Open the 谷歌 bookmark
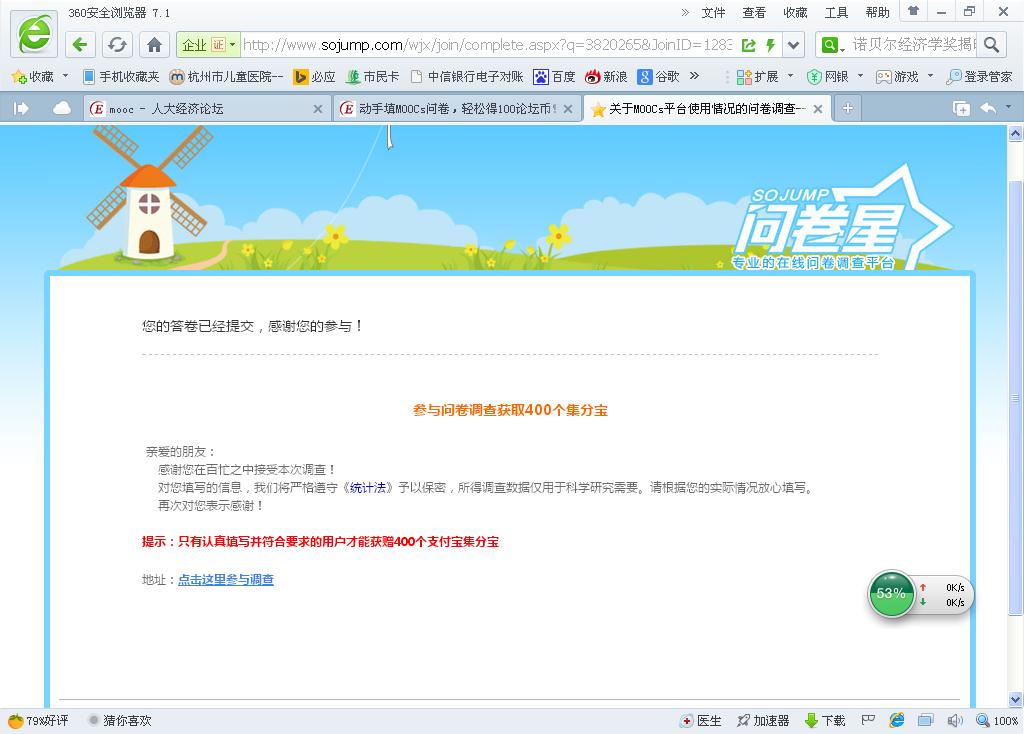Viewport: 1024px width, 734px height. point(658,77)
